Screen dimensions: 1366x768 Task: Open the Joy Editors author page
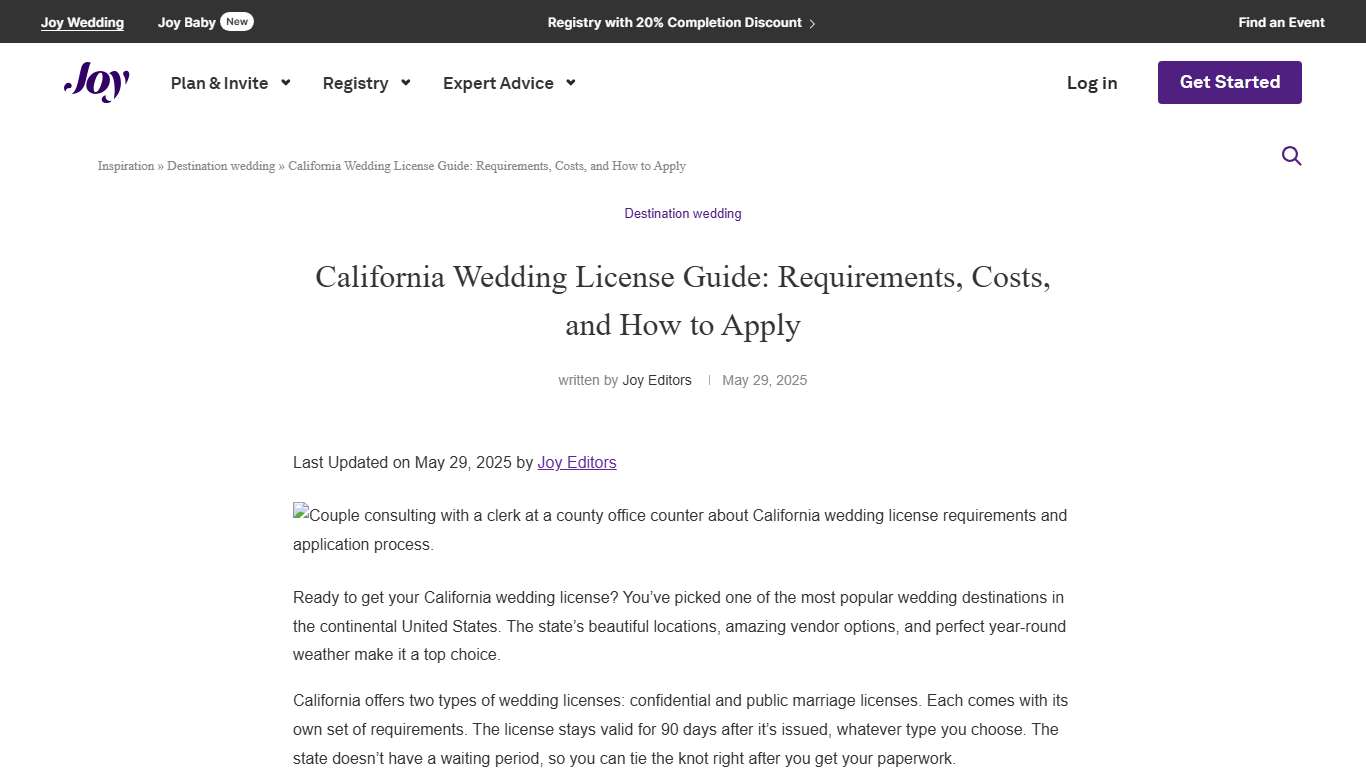(657, 380)
